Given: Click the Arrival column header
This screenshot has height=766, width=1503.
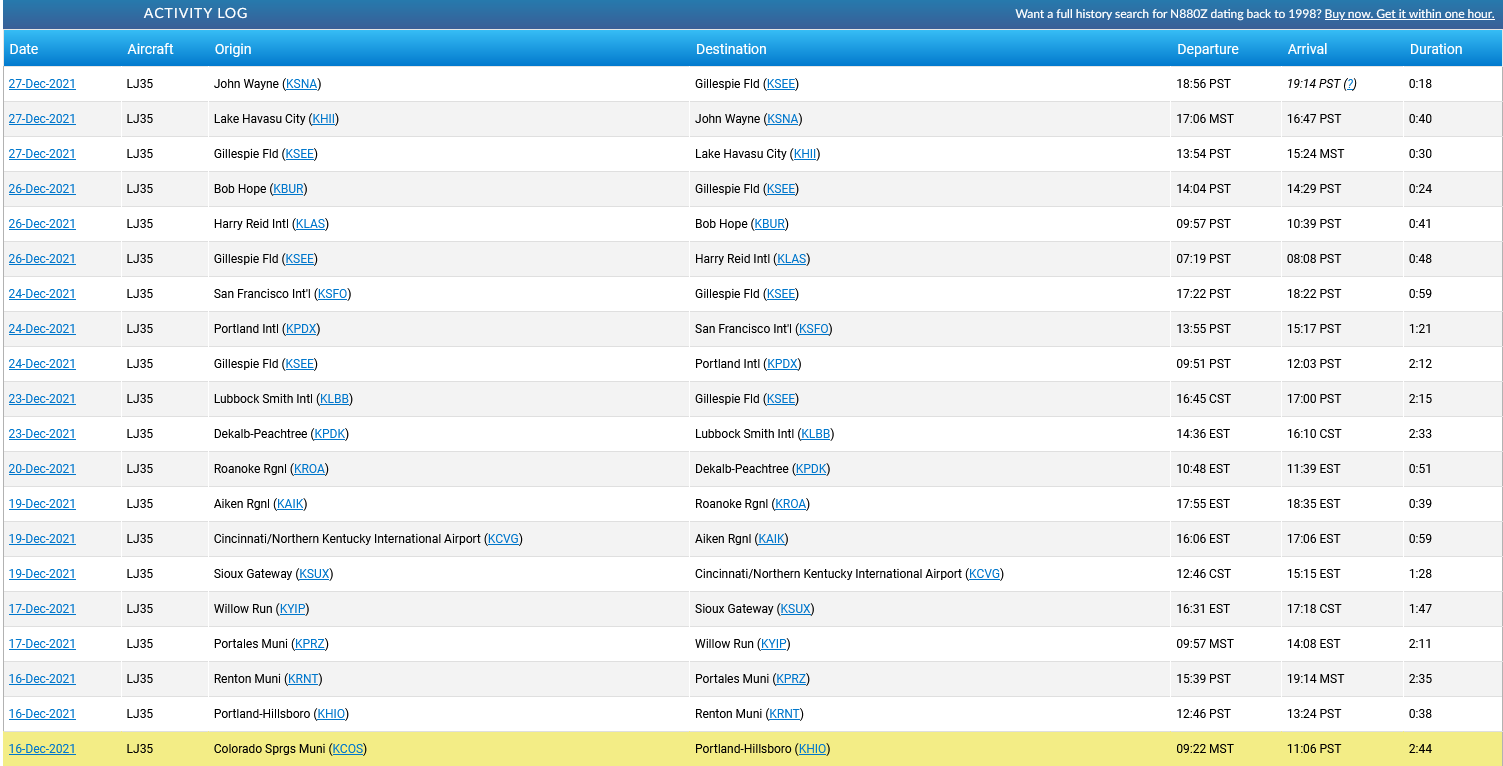Looking at the screenshot, I should click(x=1307, y=49).
